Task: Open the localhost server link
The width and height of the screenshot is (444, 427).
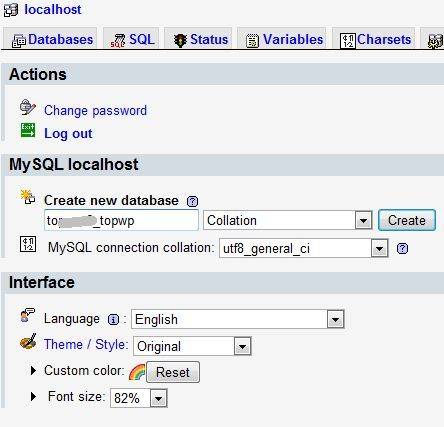Action: click(x=53, y=10)
